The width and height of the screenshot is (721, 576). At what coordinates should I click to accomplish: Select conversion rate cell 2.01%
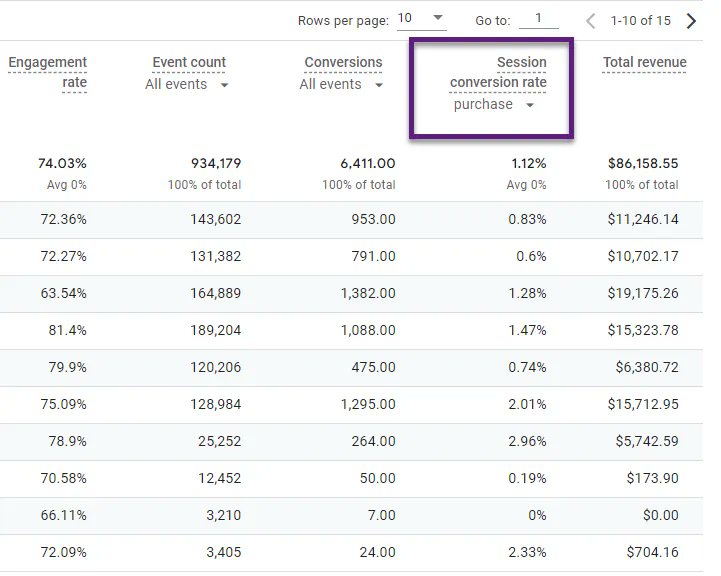point(527,404)
